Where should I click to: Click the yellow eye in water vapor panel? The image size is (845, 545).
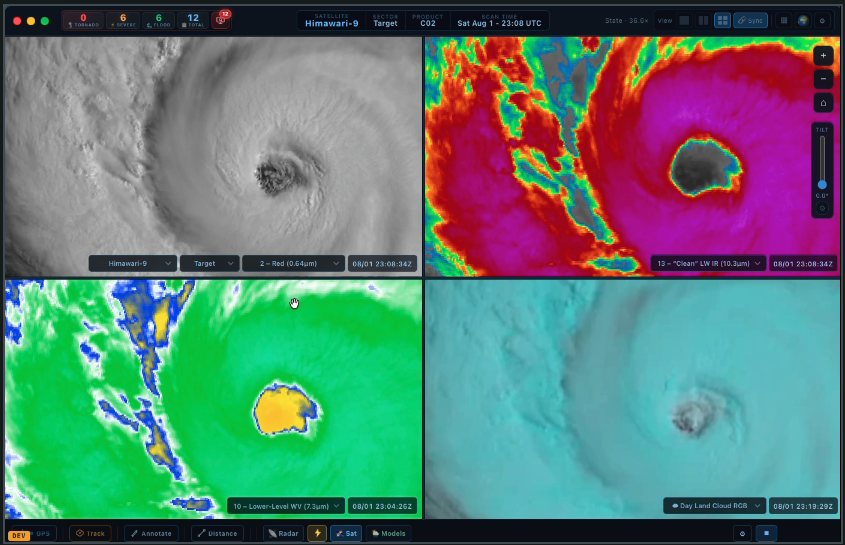[285, 409]
